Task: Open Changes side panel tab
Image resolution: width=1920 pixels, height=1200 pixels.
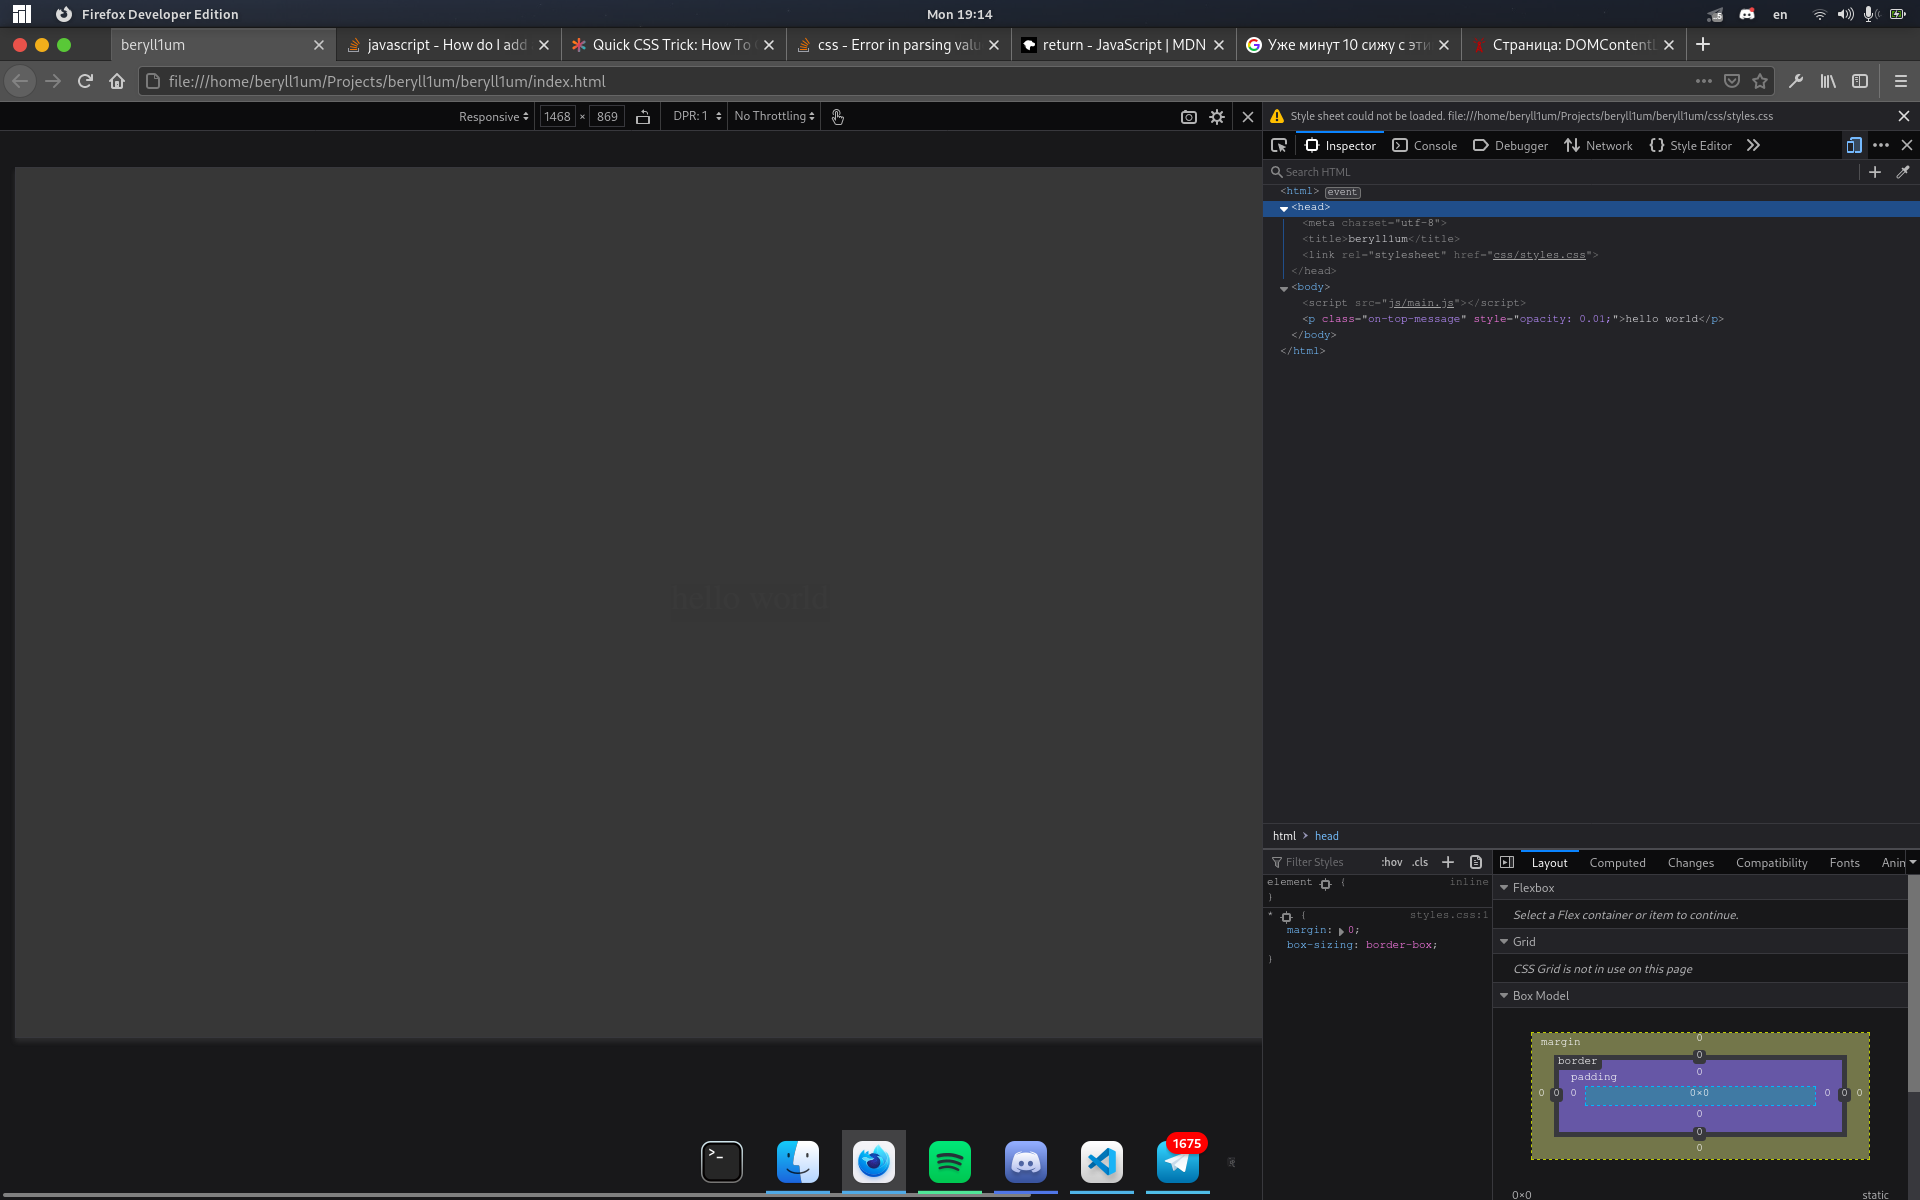Action: [x=1690, y=863]
